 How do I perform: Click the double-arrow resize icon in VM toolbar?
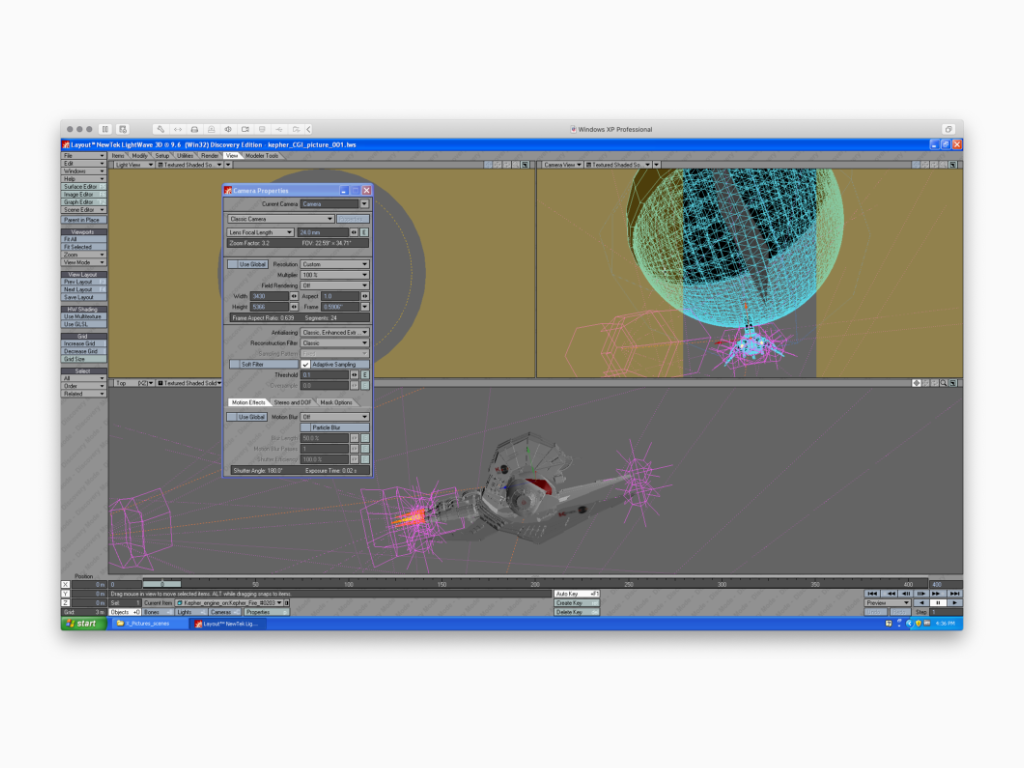(x=178, y=129)
